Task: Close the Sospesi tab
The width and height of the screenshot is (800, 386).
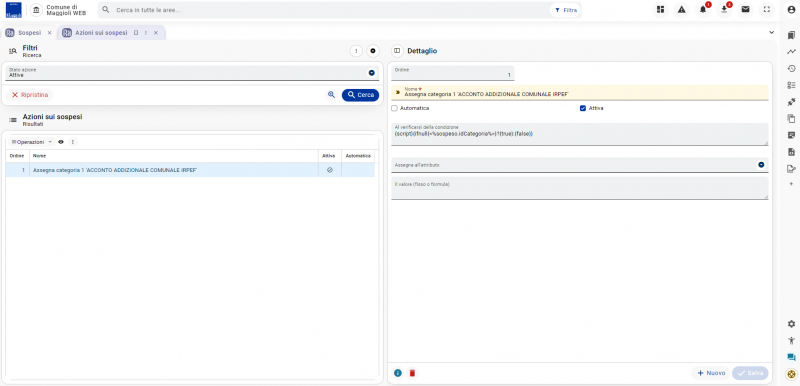Action: (x=49, y=33)
